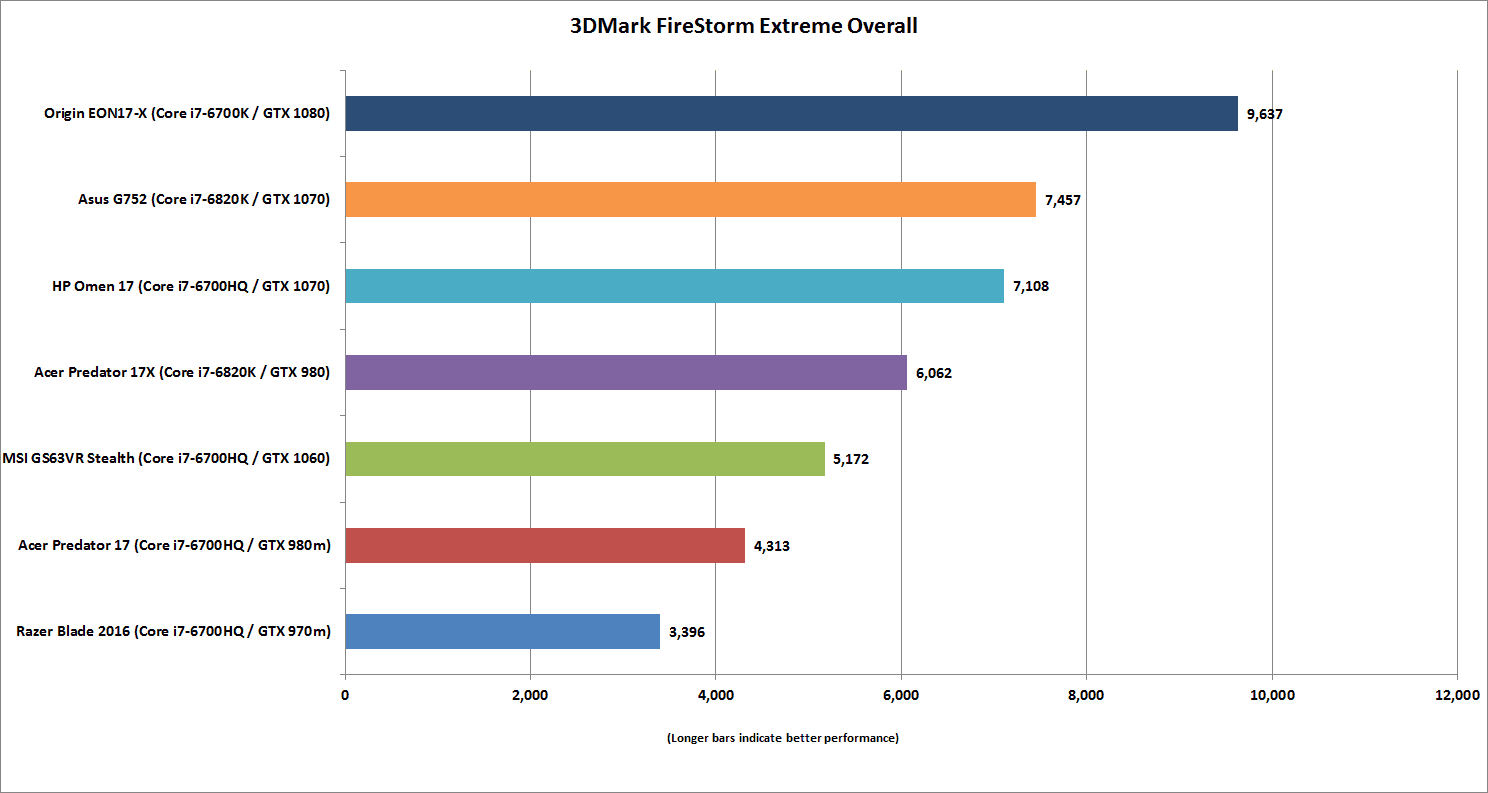Click the chart title 3DMark FireStorm Extreme Overall

(x=743, y=27)
